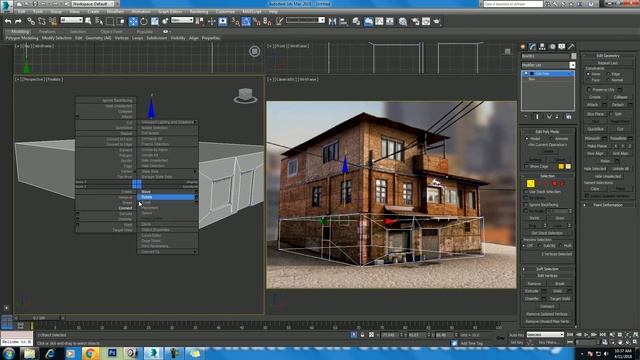Open the reference coordinate system dropdown
The image size is (640, 360).
coord(182,20)
